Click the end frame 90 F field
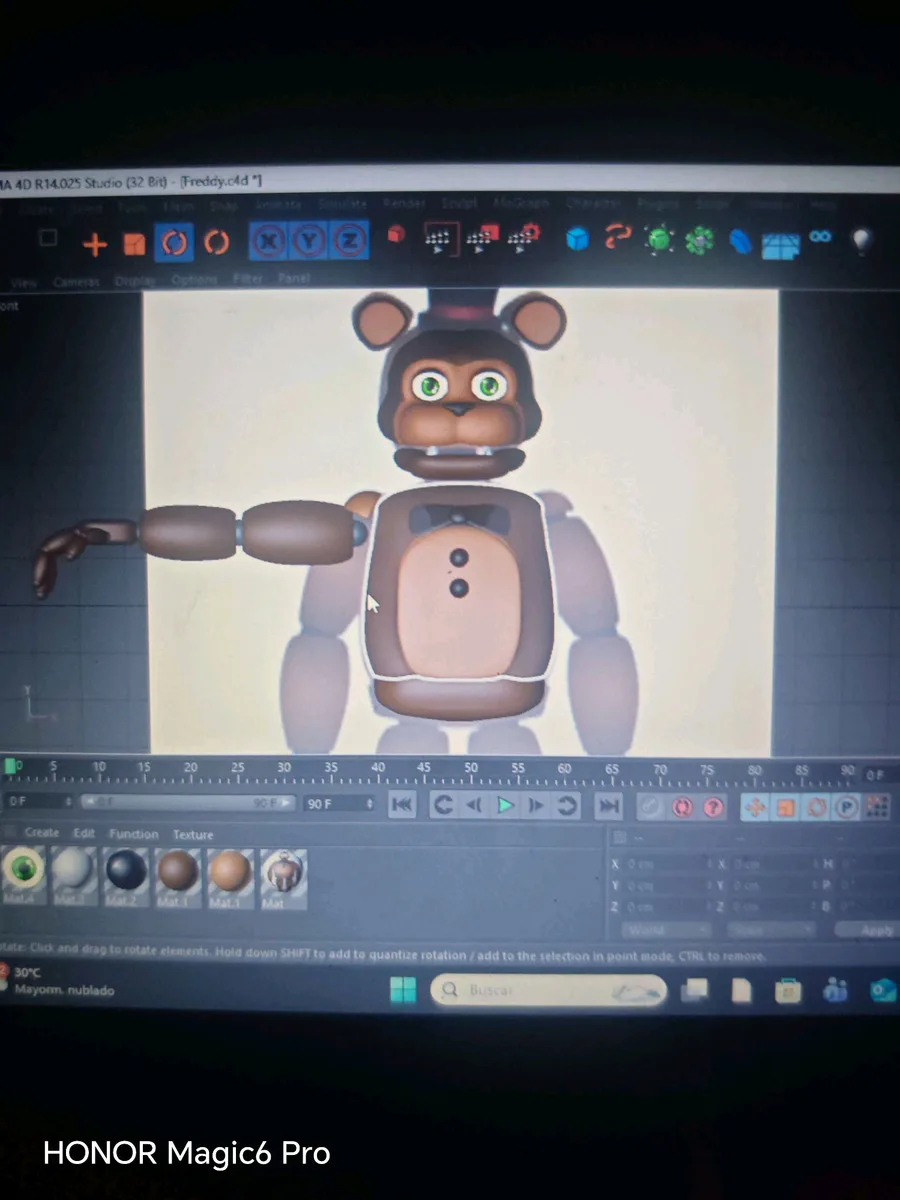900x1200 pixels. pyautogui.click(x=340, y=803)
